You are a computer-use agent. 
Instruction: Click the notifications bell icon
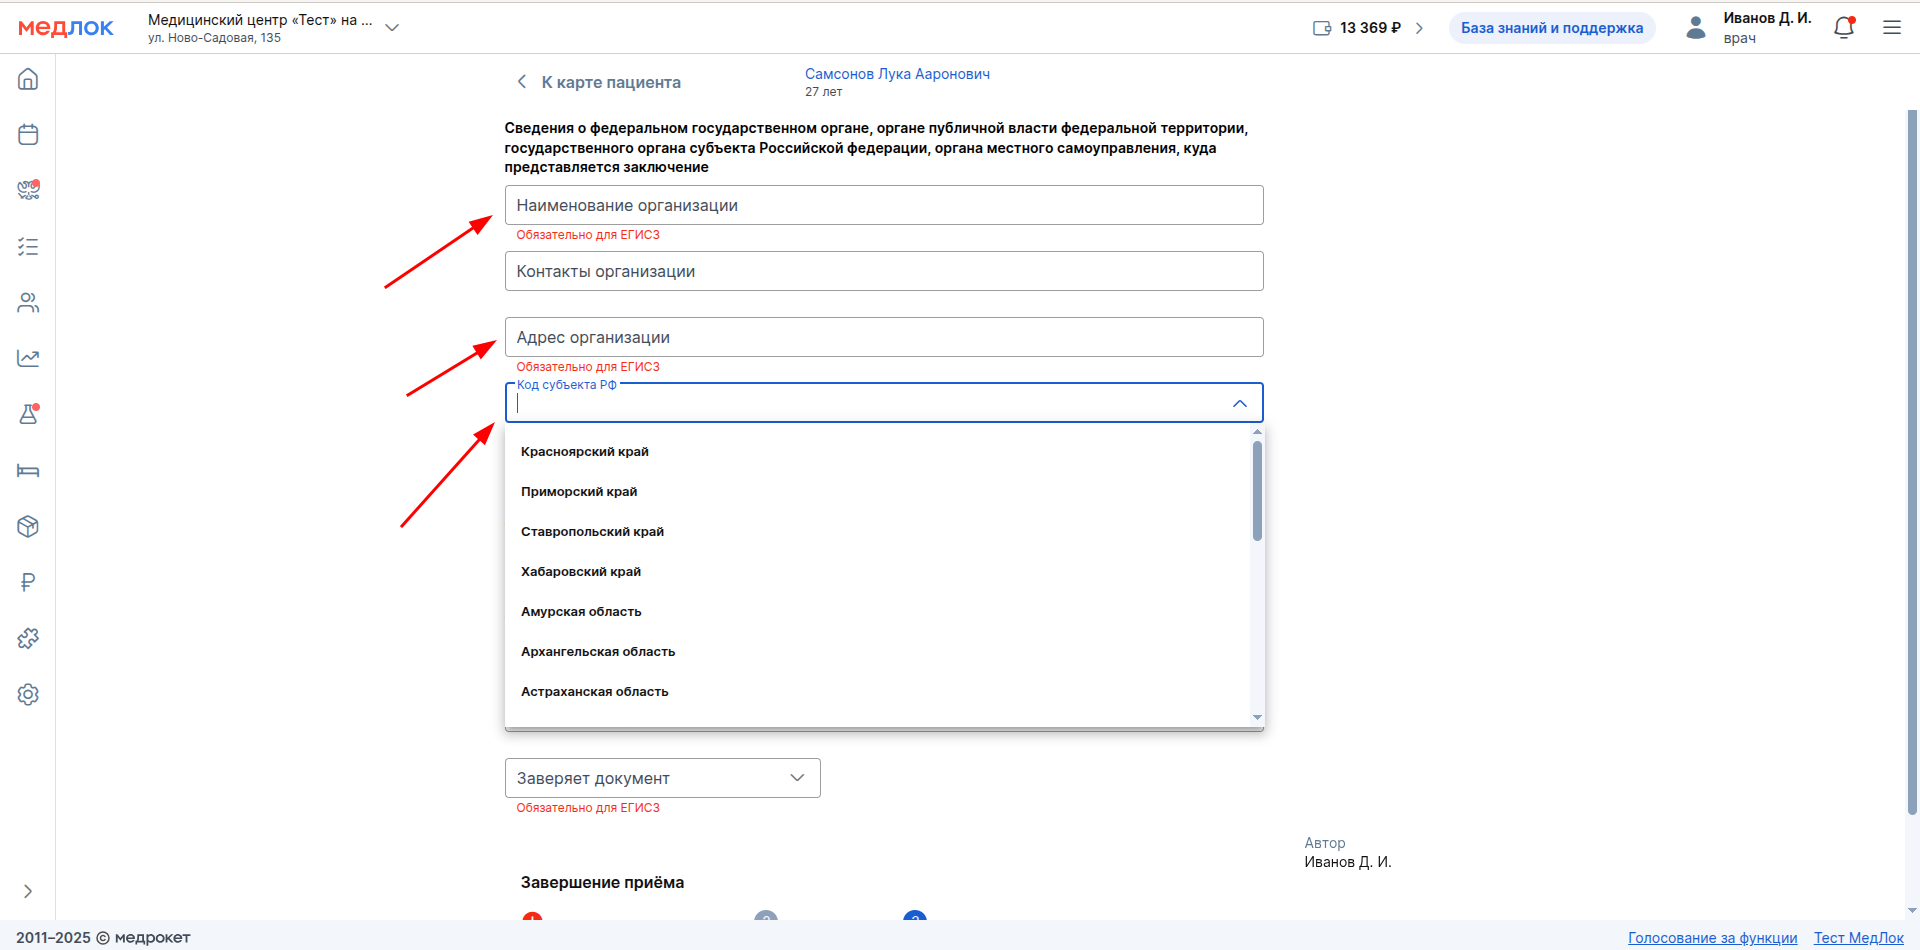click(x=1844, y=28)
